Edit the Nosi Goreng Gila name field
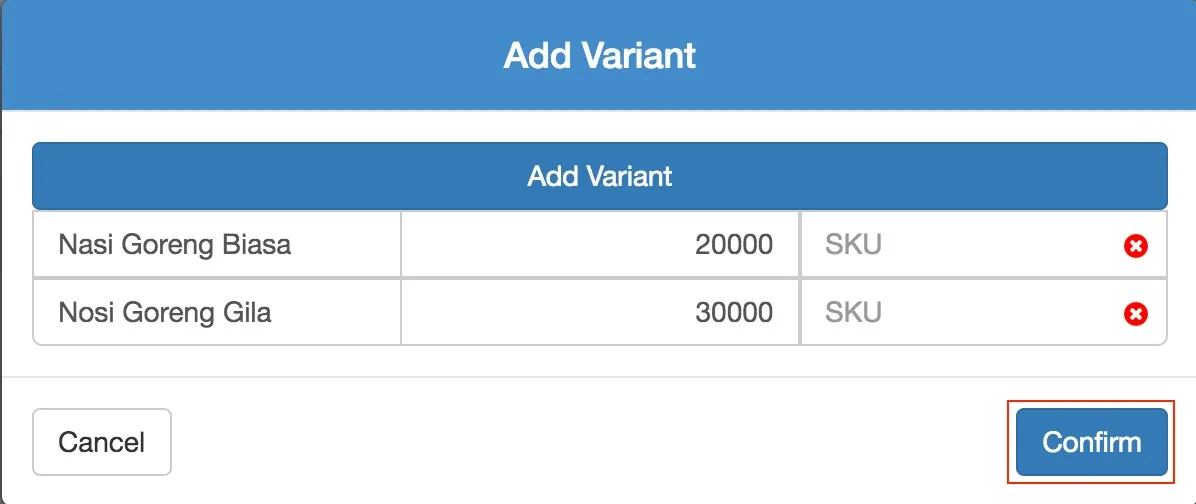The image size is (1196, 504). (x=217, y=312)
